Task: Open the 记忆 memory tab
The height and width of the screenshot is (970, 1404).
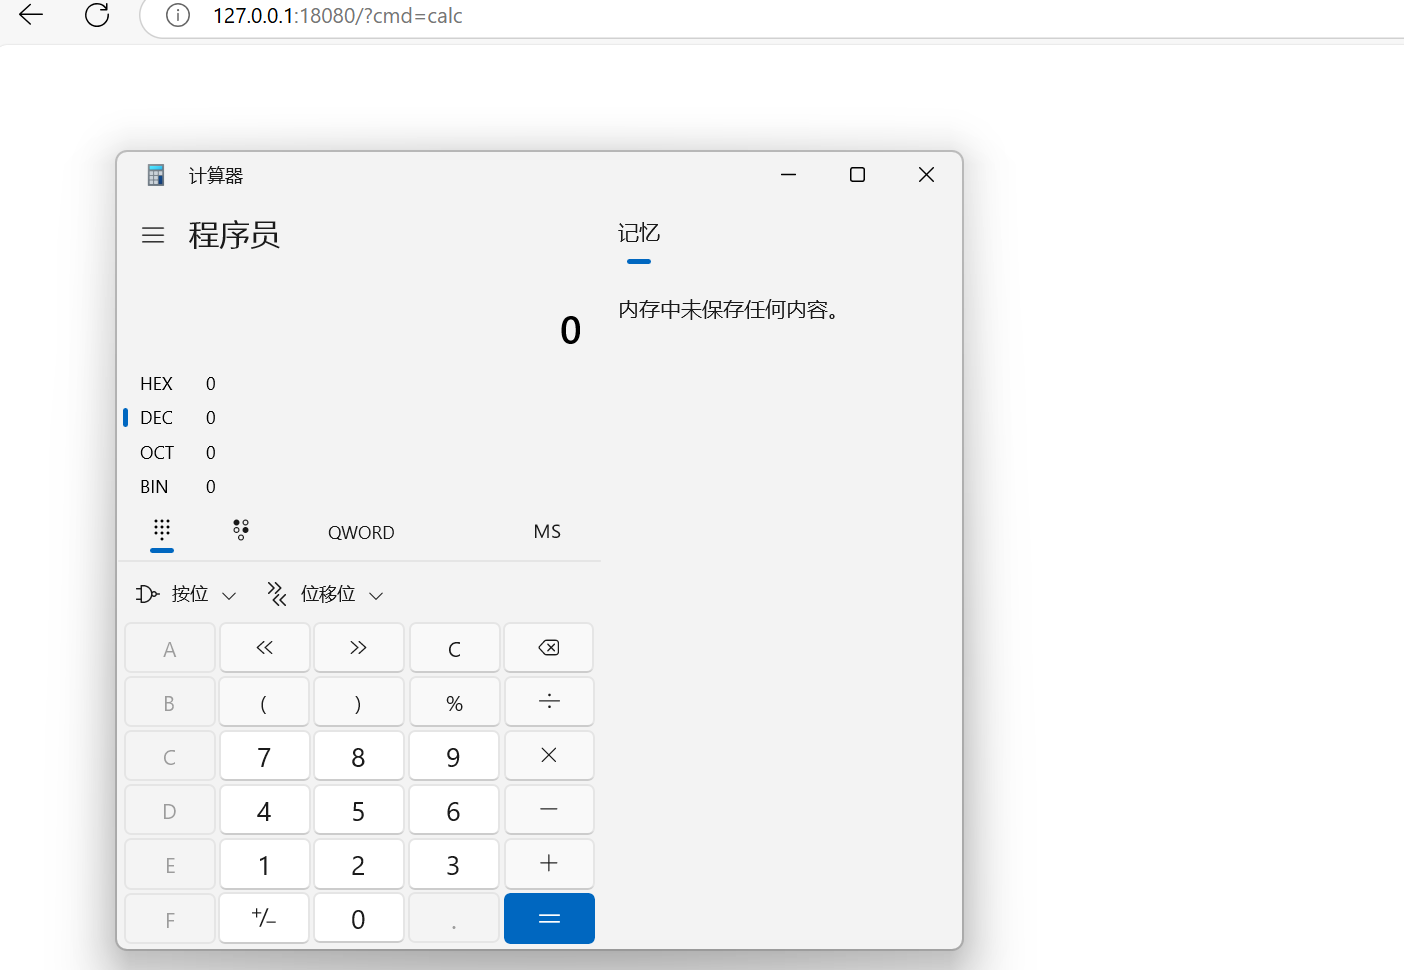Action: tap(639, 234)
